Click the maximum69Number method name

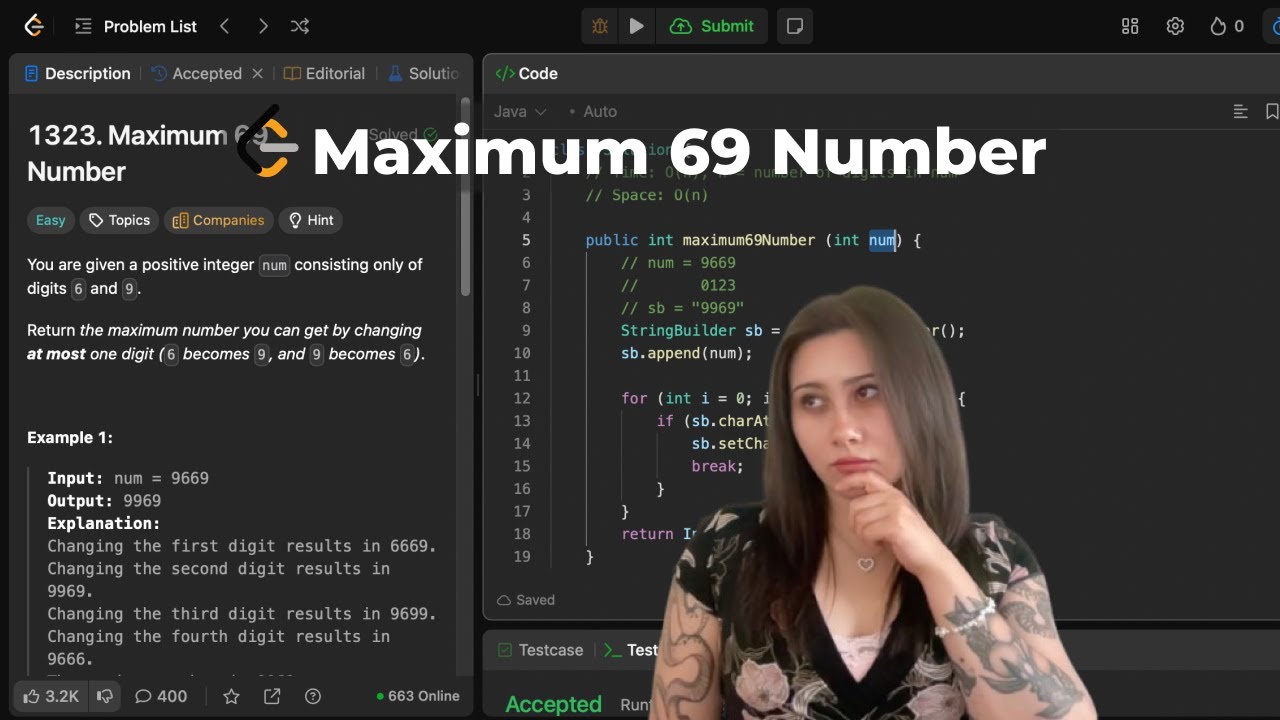(x=748, y=240)
